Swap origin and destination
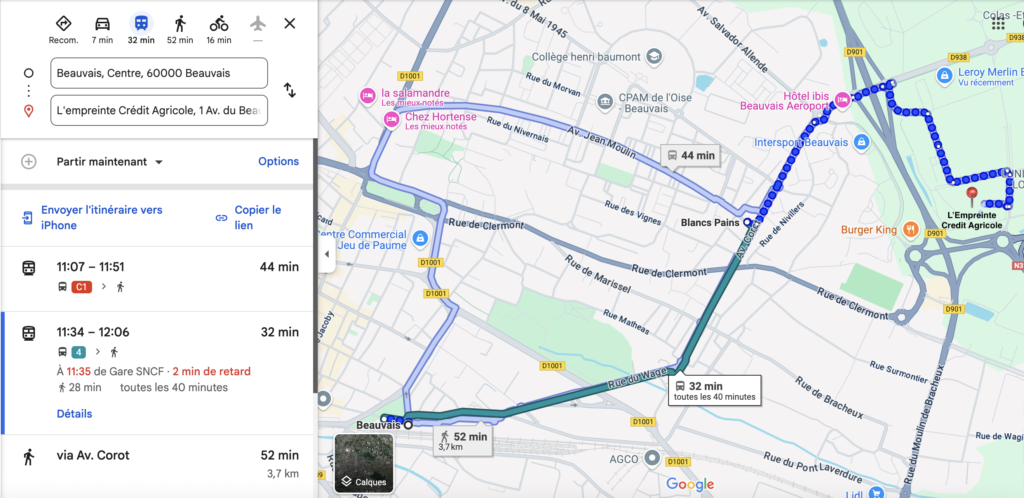This screenshot has height=498, width=1024. 290,90
